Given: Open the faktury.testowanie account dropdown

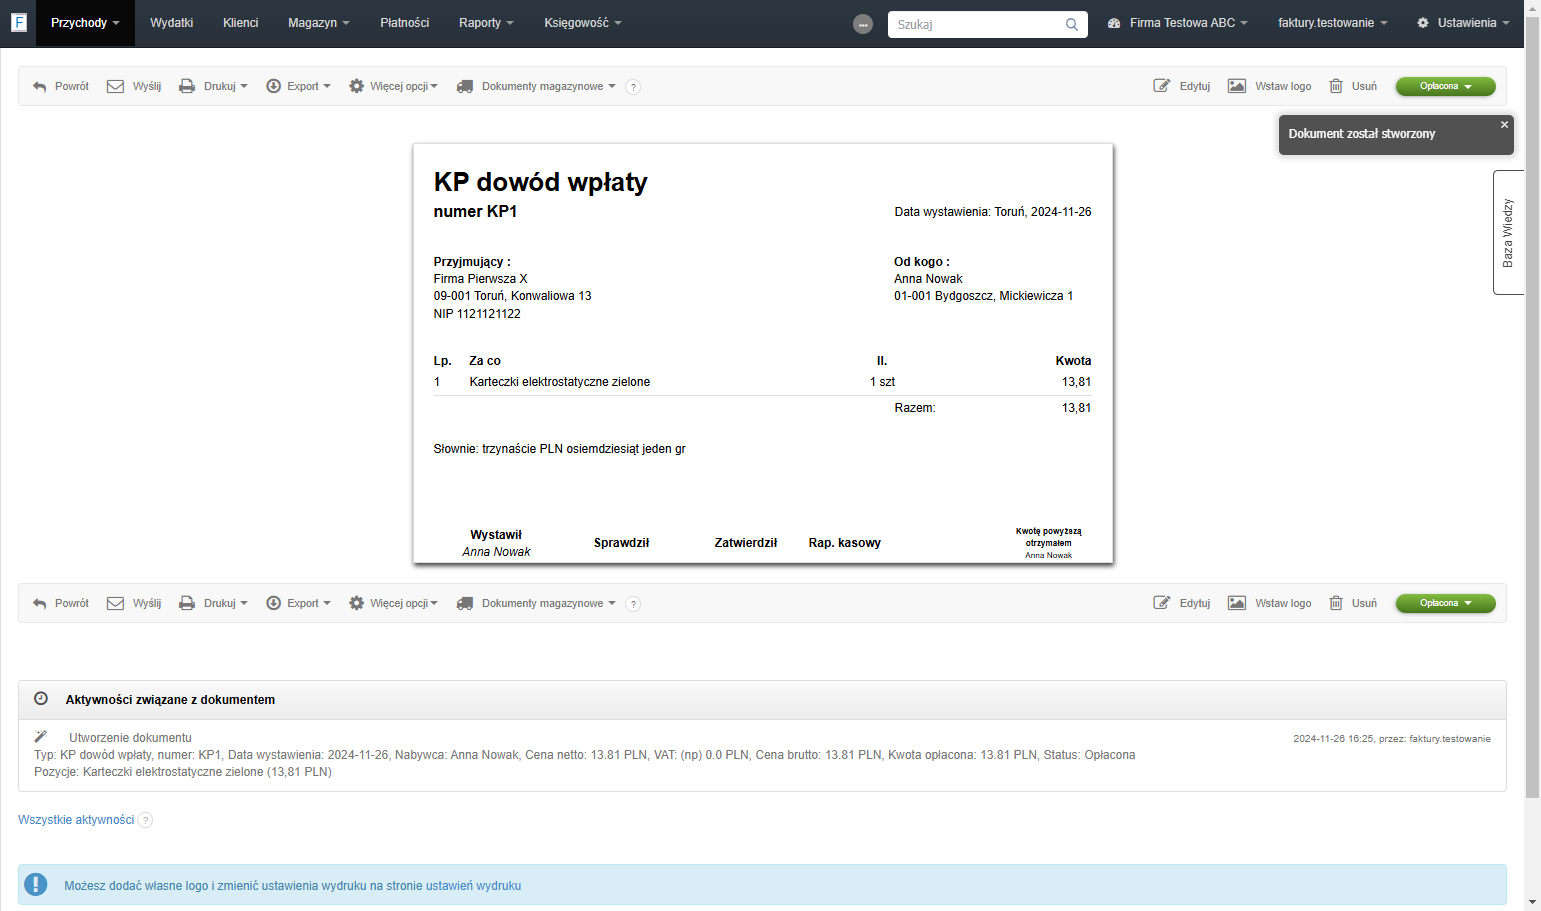Looking at the screenshot, I should point(1333,23).
